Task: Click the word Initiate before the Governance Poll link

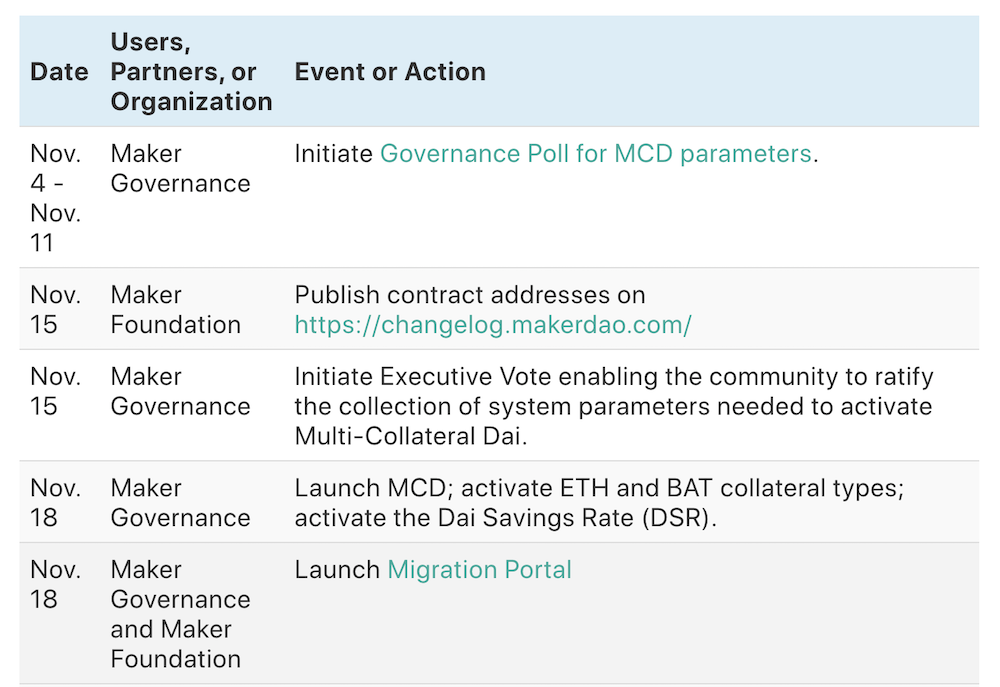Action: (x=333, y=154)
